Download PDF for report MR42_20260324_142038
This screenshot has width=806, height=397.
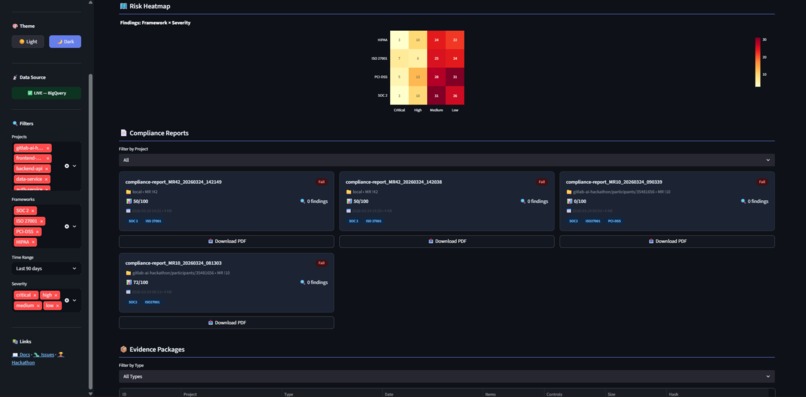pos(447,241)
